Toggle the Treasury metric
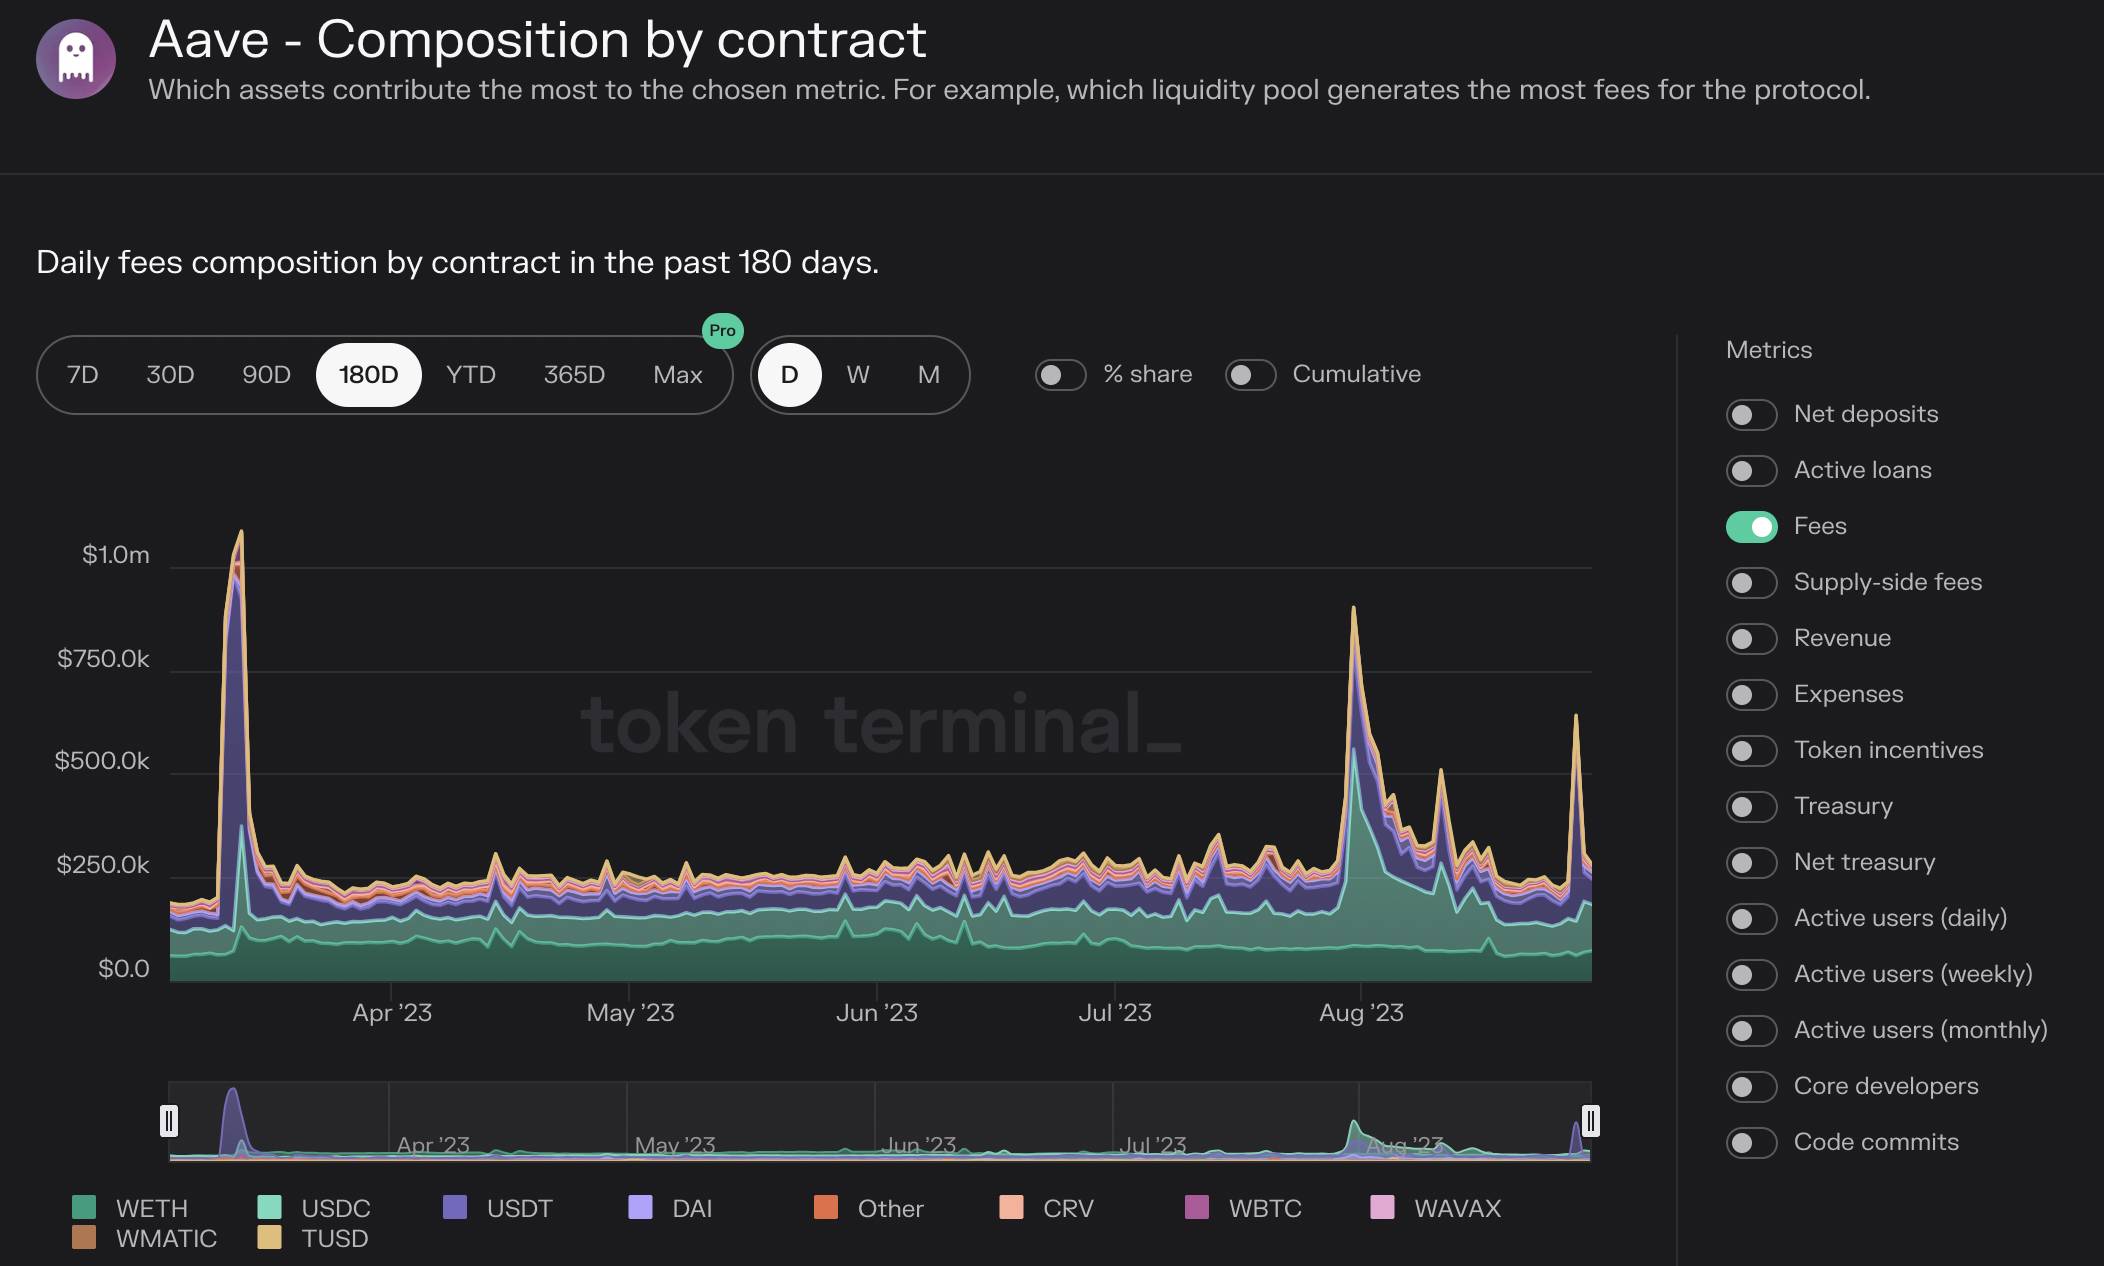The width and height of the screenshot is (2104, 1266). (1751, 807)
